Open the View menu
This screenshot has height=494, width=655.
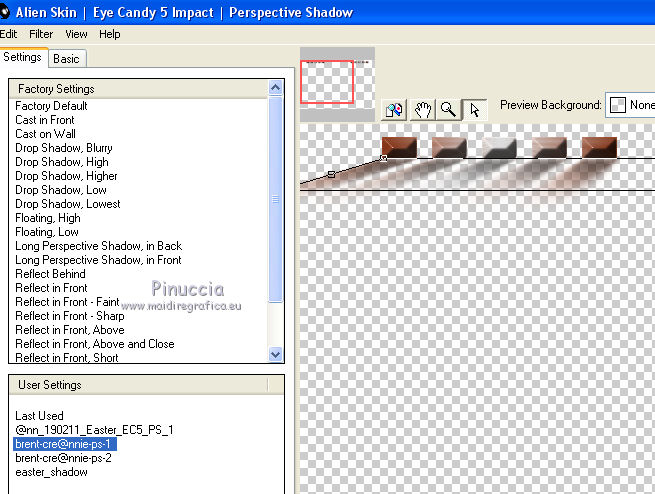point(76,34)
